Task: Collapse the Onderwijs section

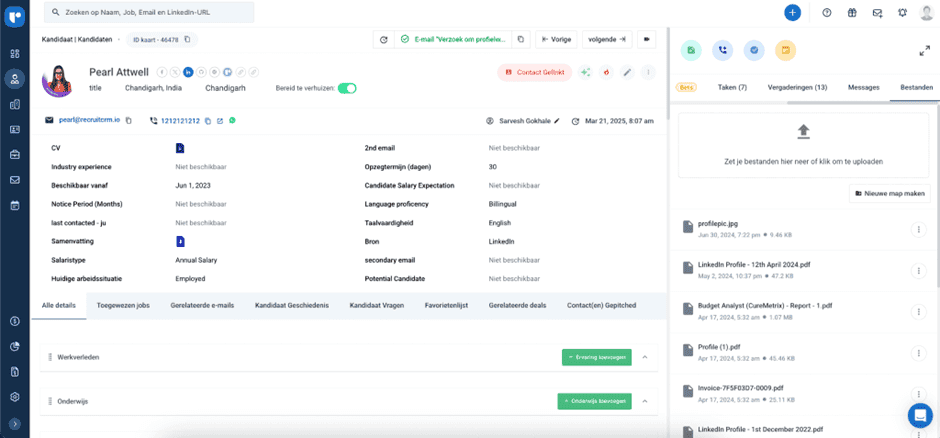Action: click(645, 401)
